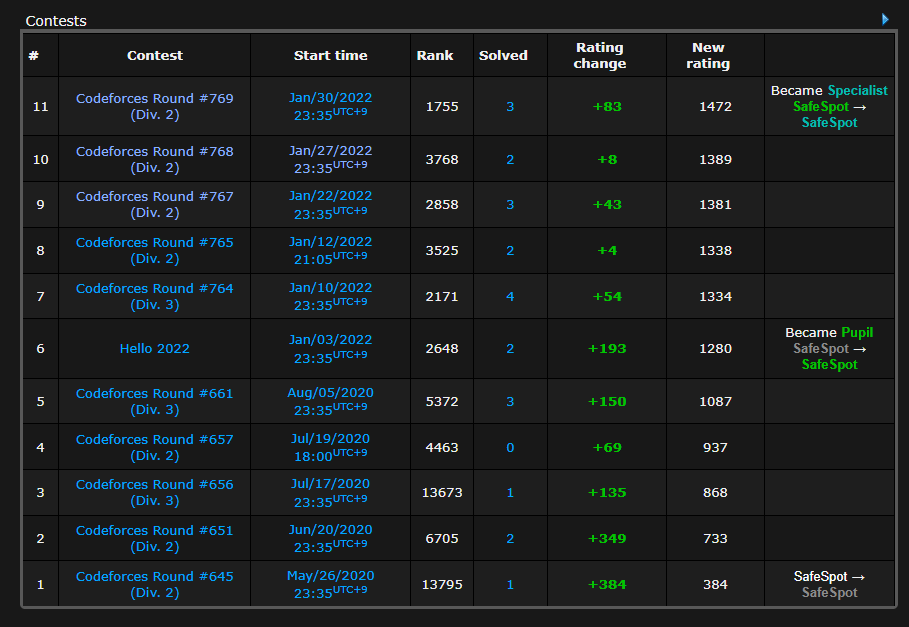Click start time Jan/12/2022 21:05
The height and width of the screenshot is (627, 909).
pos(330,250)
